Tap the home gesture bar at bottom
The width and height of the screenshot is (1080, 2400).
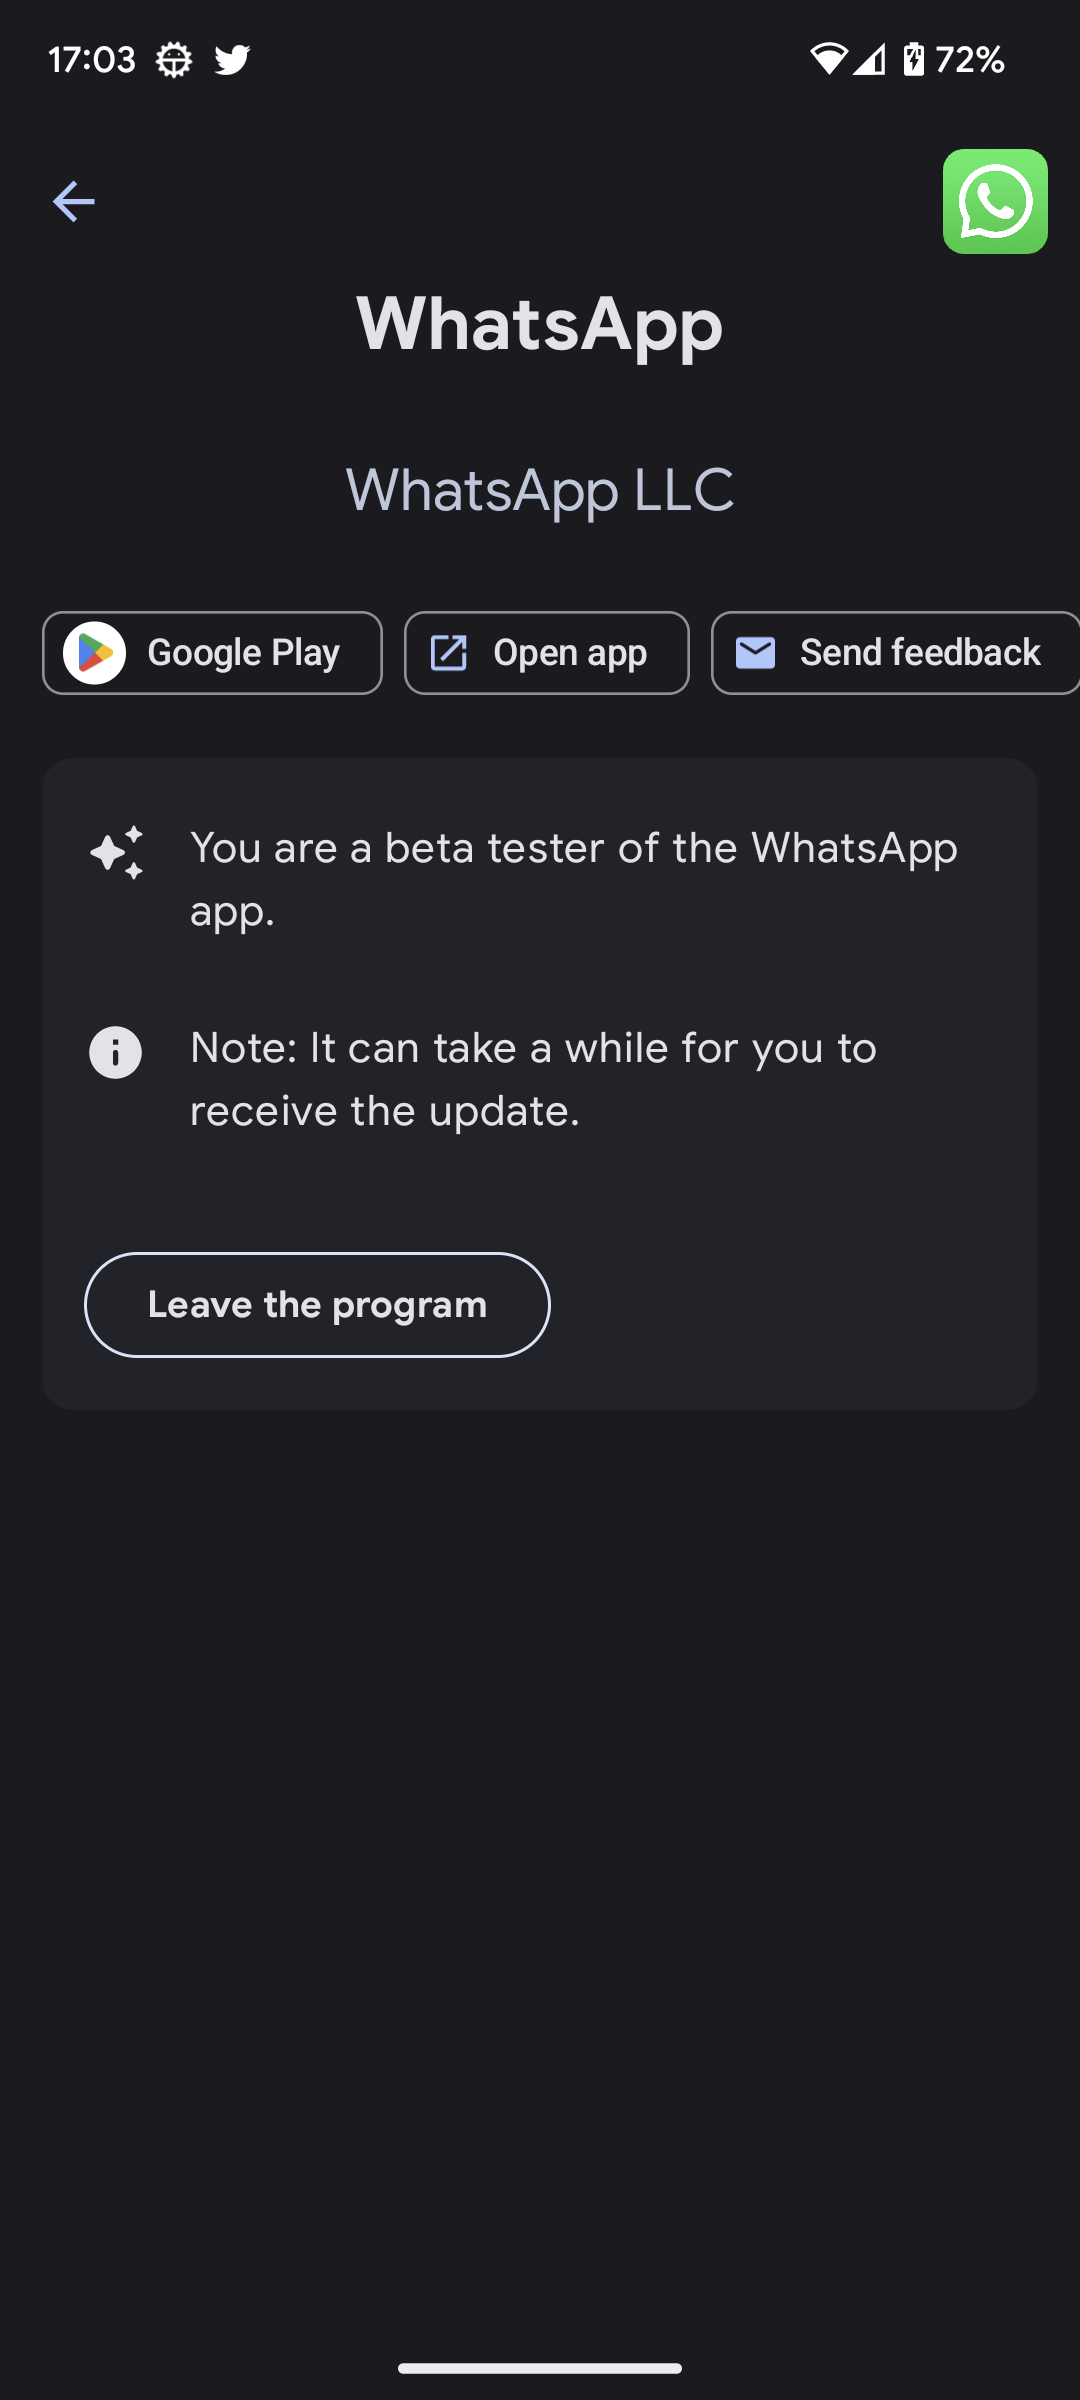point(540,2367)
